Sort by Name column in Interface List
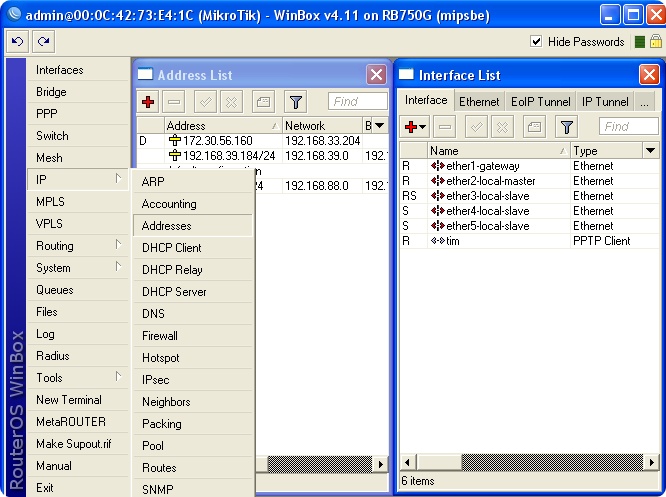This screenshot has height=497, width=666. tap(498, 150)
